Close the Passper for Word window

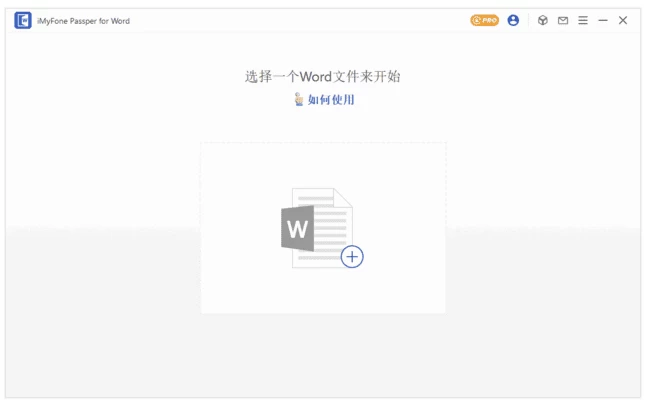coord(623,20)
